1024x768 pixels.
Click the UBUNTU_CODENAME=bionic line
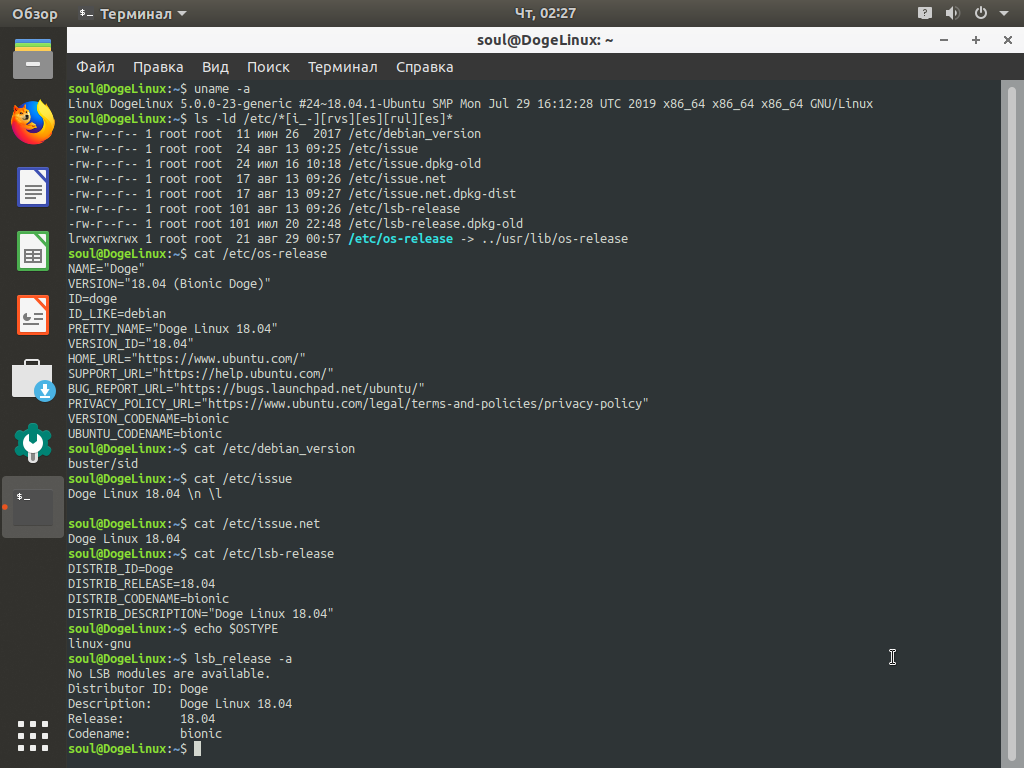point(145,434)
